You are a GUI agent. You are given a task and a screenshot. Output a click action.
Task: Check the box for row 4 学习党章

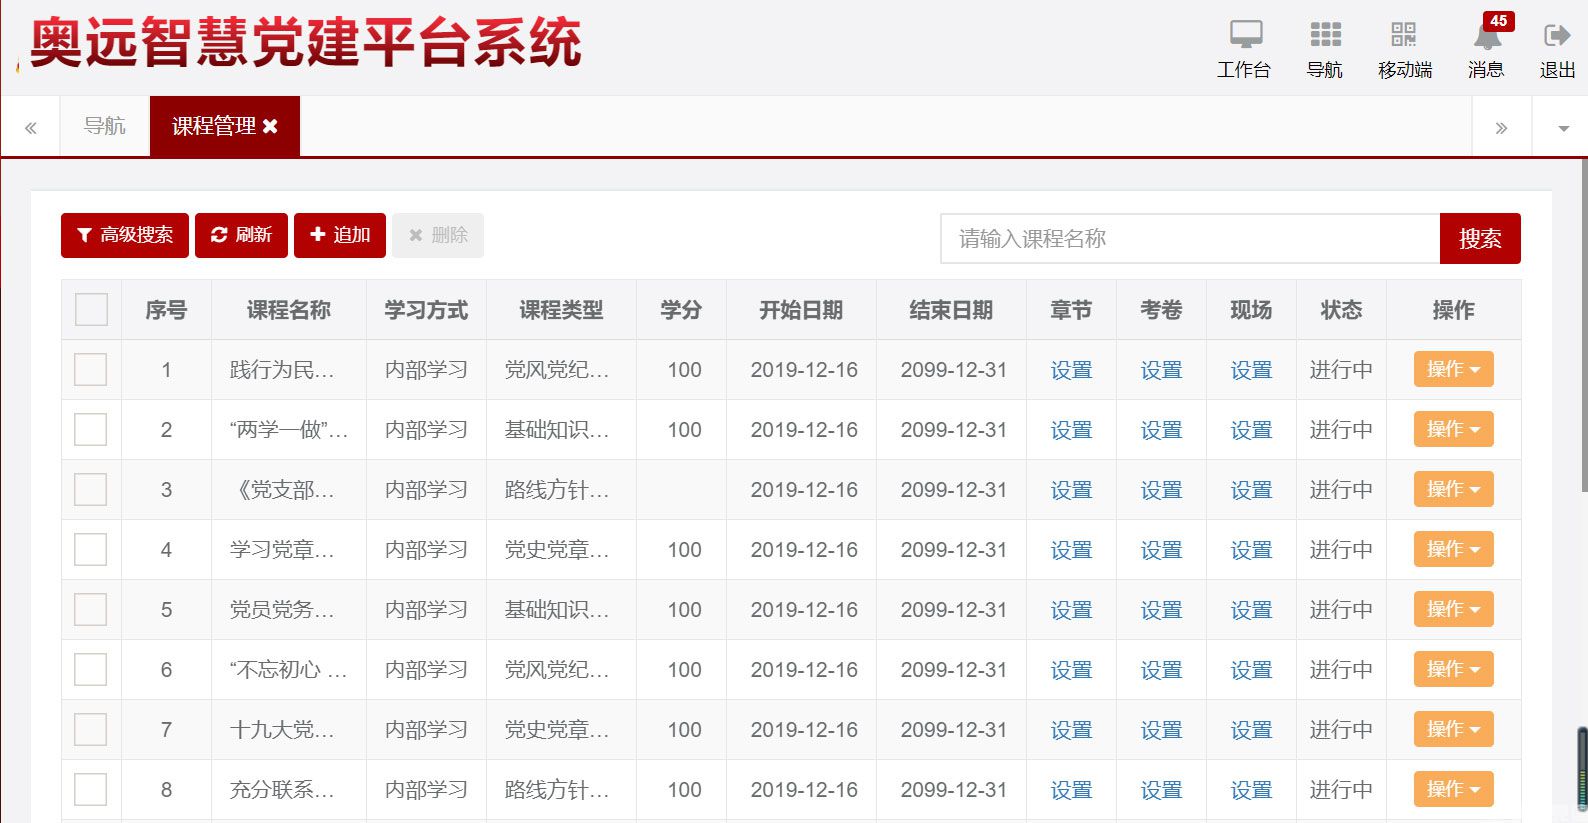(x=91, y=550)
